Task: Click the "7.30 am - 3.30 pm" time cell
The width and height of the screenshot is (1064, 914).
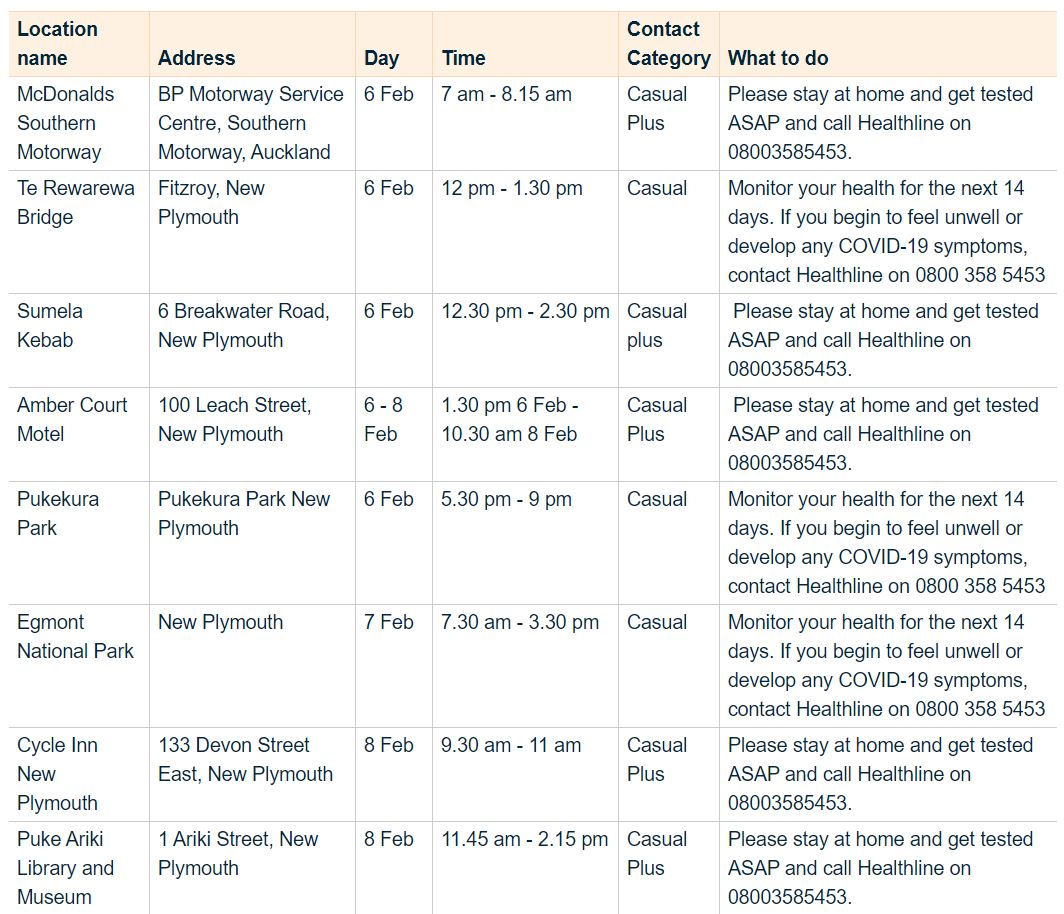Action: point(520,622)
